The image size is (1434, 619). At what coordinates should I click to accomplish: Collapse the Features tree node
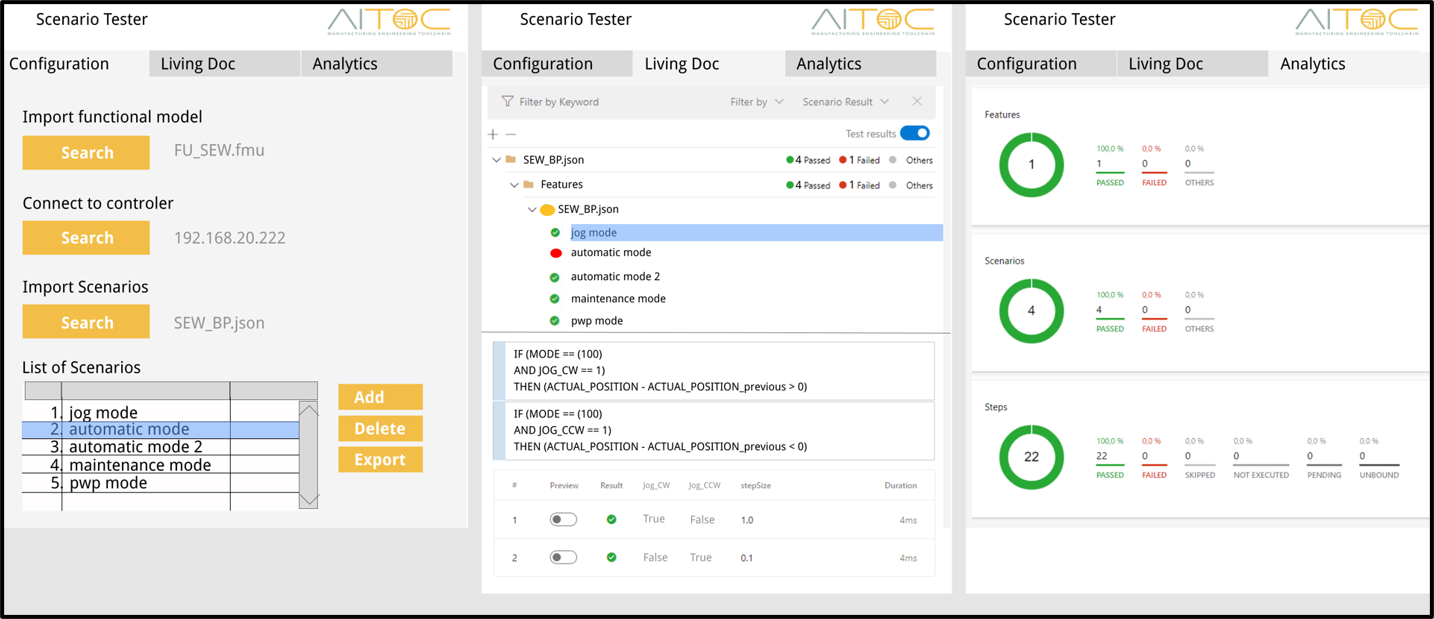tap(514, 184)
